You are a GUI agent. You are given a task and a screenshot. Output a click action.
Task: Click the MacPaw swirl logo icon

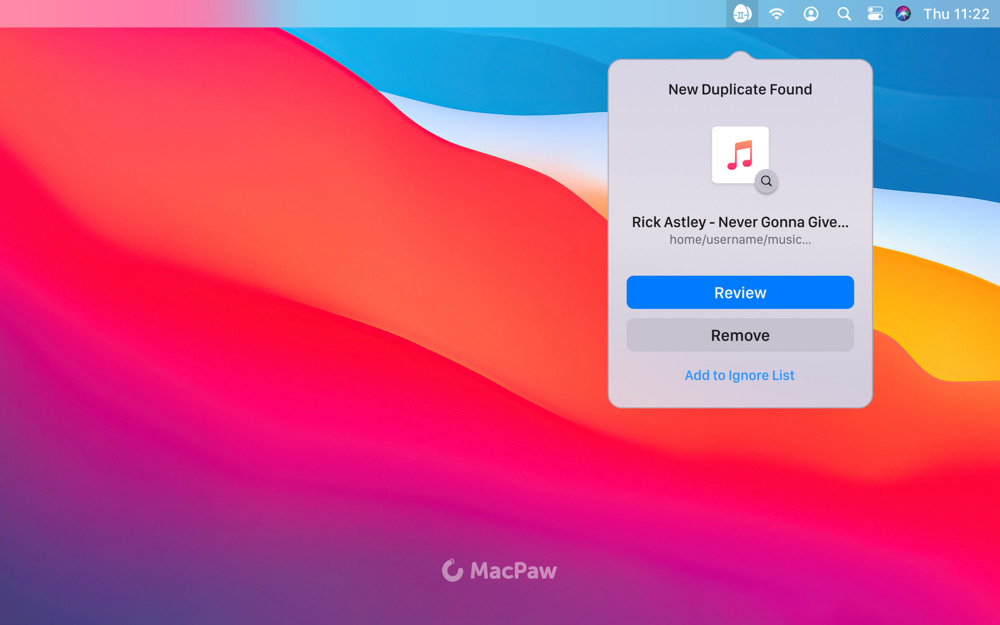(x=453, y=570)
